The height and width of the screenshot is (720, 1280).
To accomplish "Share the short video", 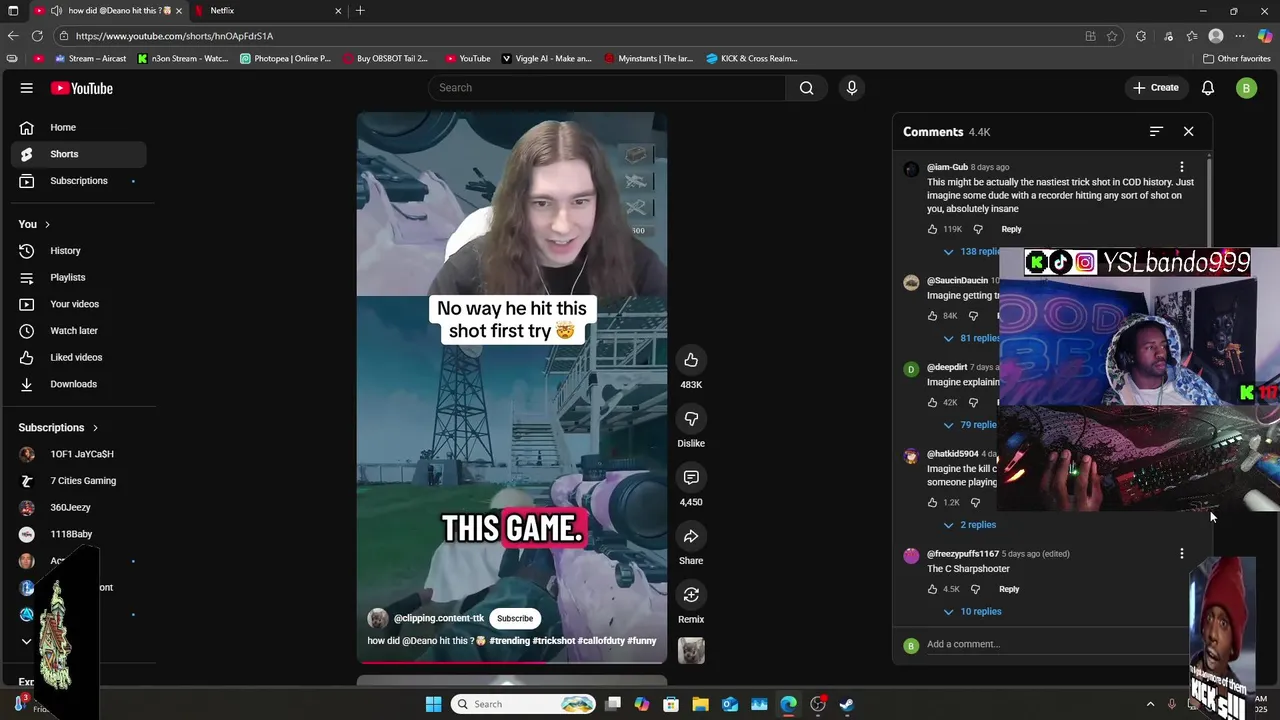I will point(691,537).
